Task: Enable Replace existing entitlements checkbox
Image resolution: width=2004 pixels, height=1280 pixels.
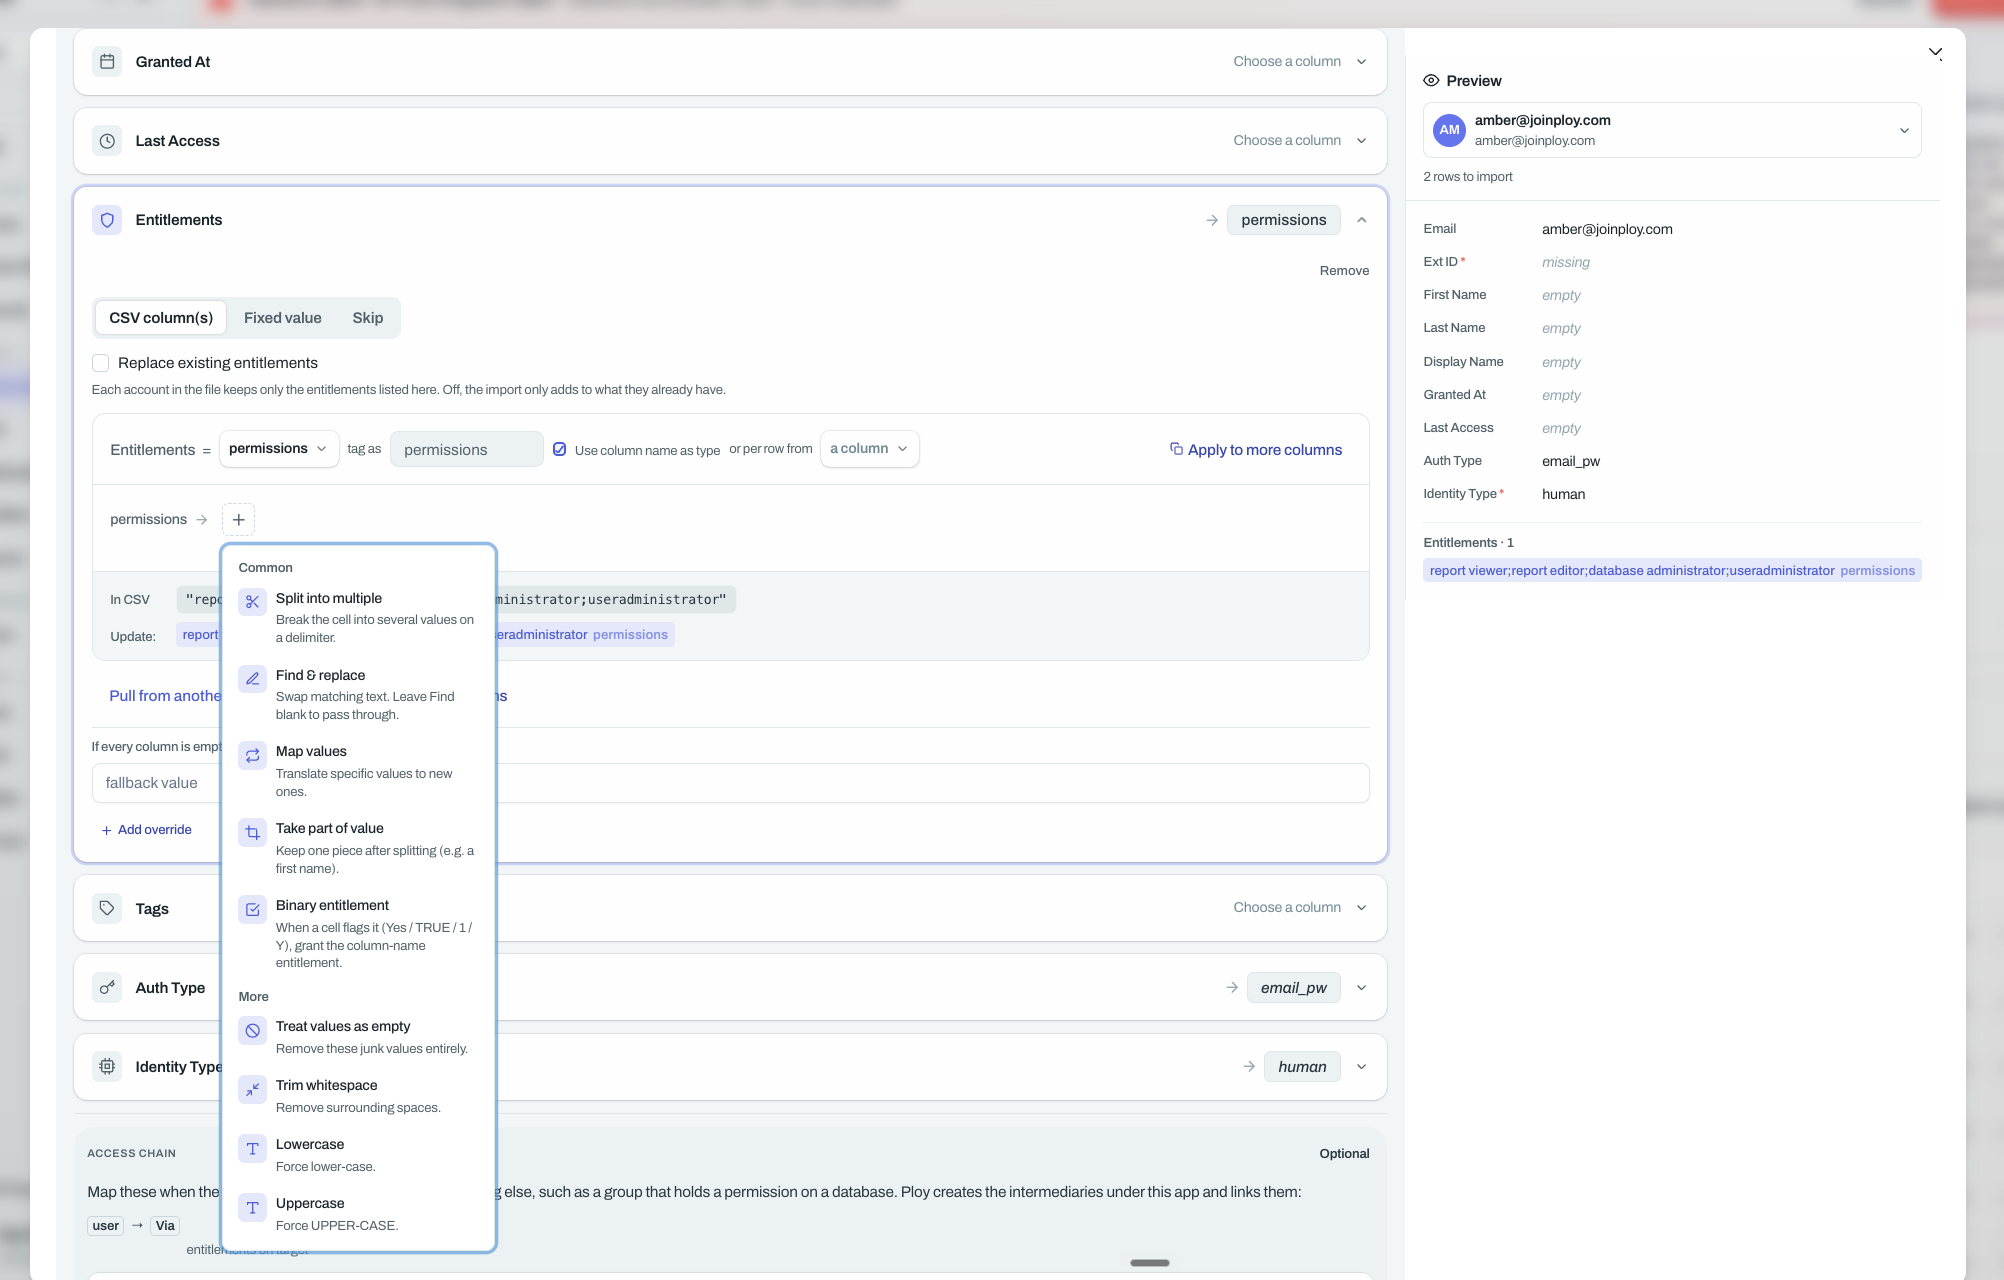Action: click(x=100, y=363)
